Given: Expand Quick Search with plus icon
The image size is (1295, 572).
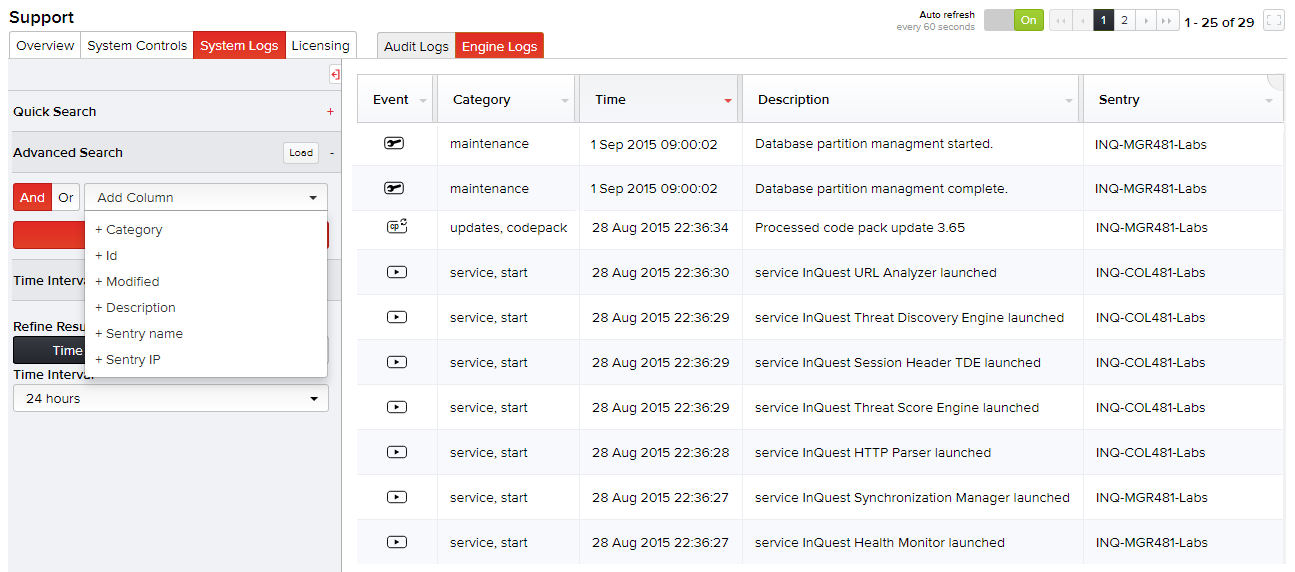Looking at the screenshot, I should (330, 112).
